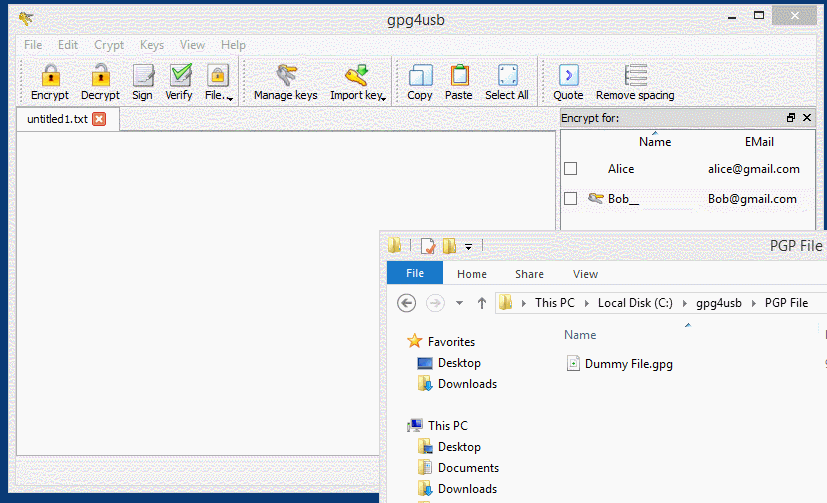Viewport: 827px width, 503px height.
Task: Open the Explorer File ribbon tab
Action: 415,273
